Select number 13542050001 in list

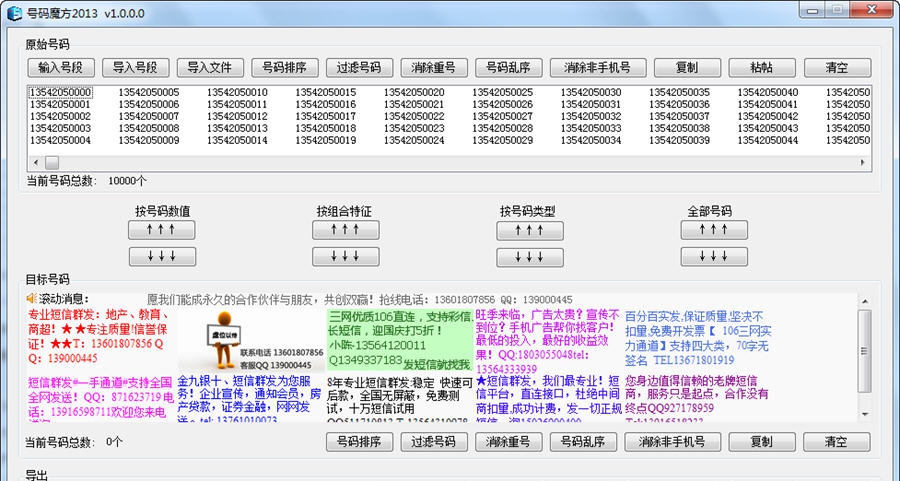60,104
